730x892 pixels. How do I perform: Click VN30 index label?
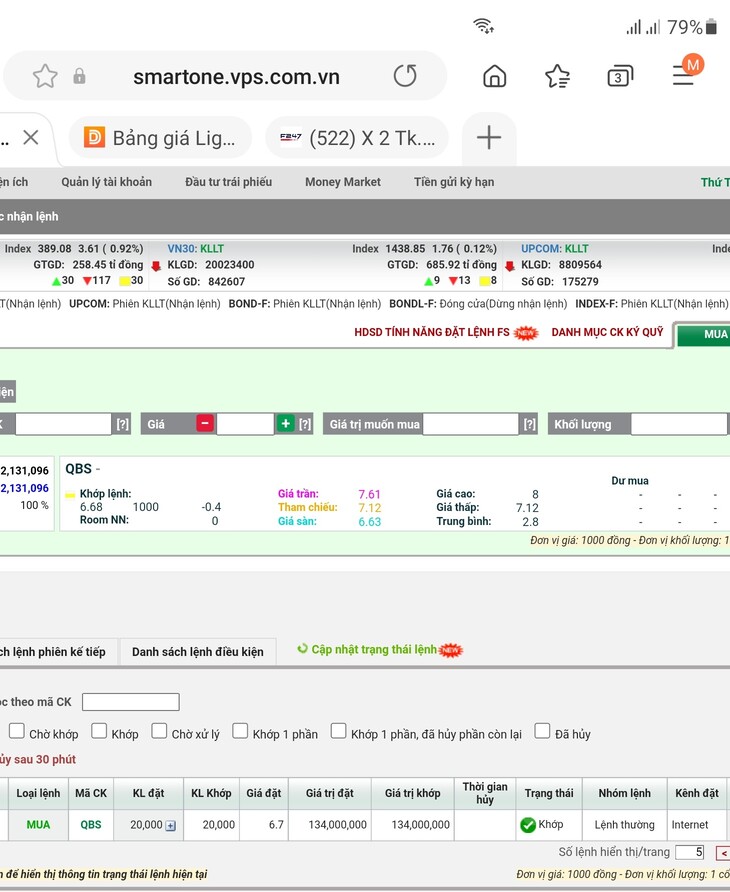pos(182,249)
